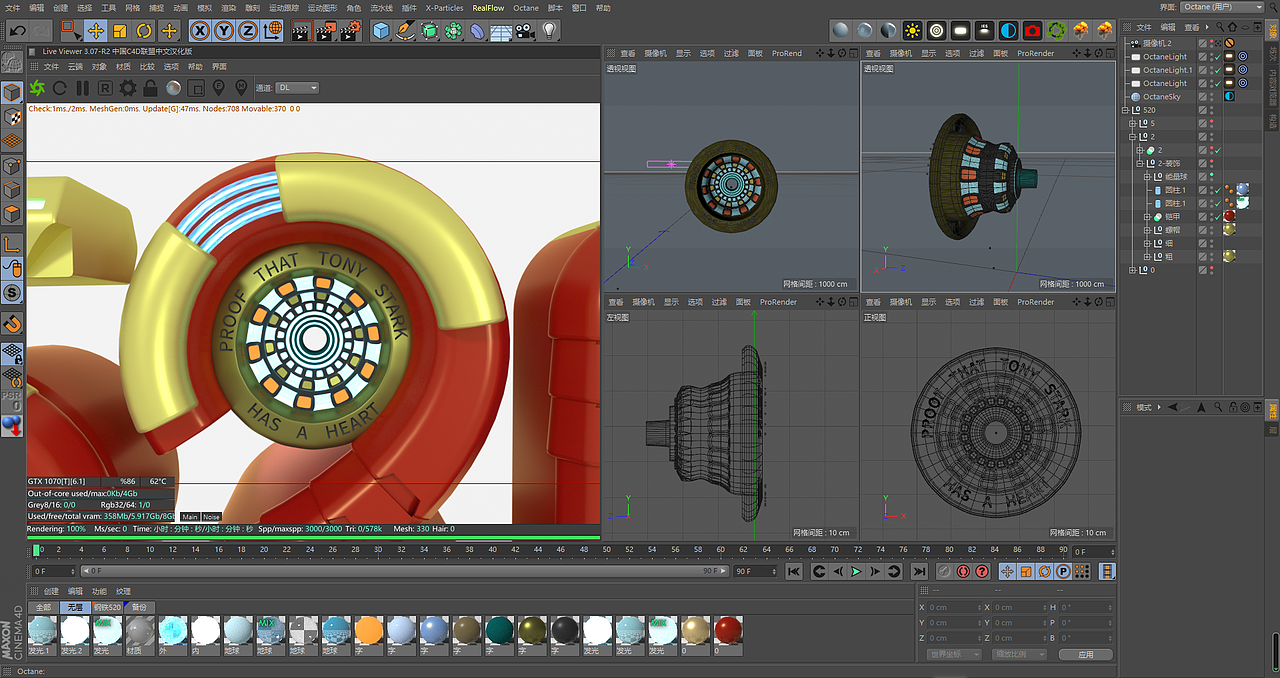The width and height of the screenshot is (1280, 678).
Task: Toggle the OctaneSky enable checkmark
Action: pos(1217,97)
